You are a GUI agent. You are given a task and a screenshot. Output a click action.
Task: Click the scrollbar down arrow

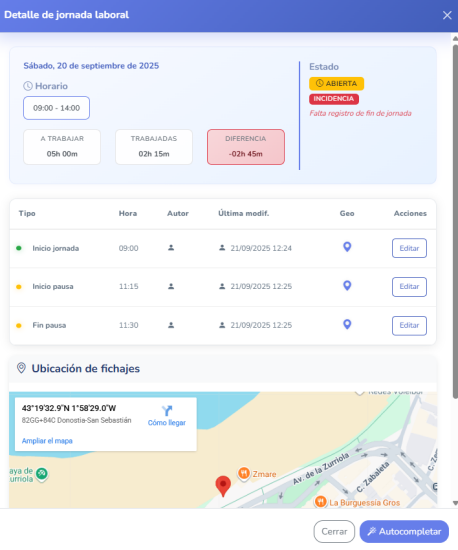pyautogui.click(x=455, y=503)
